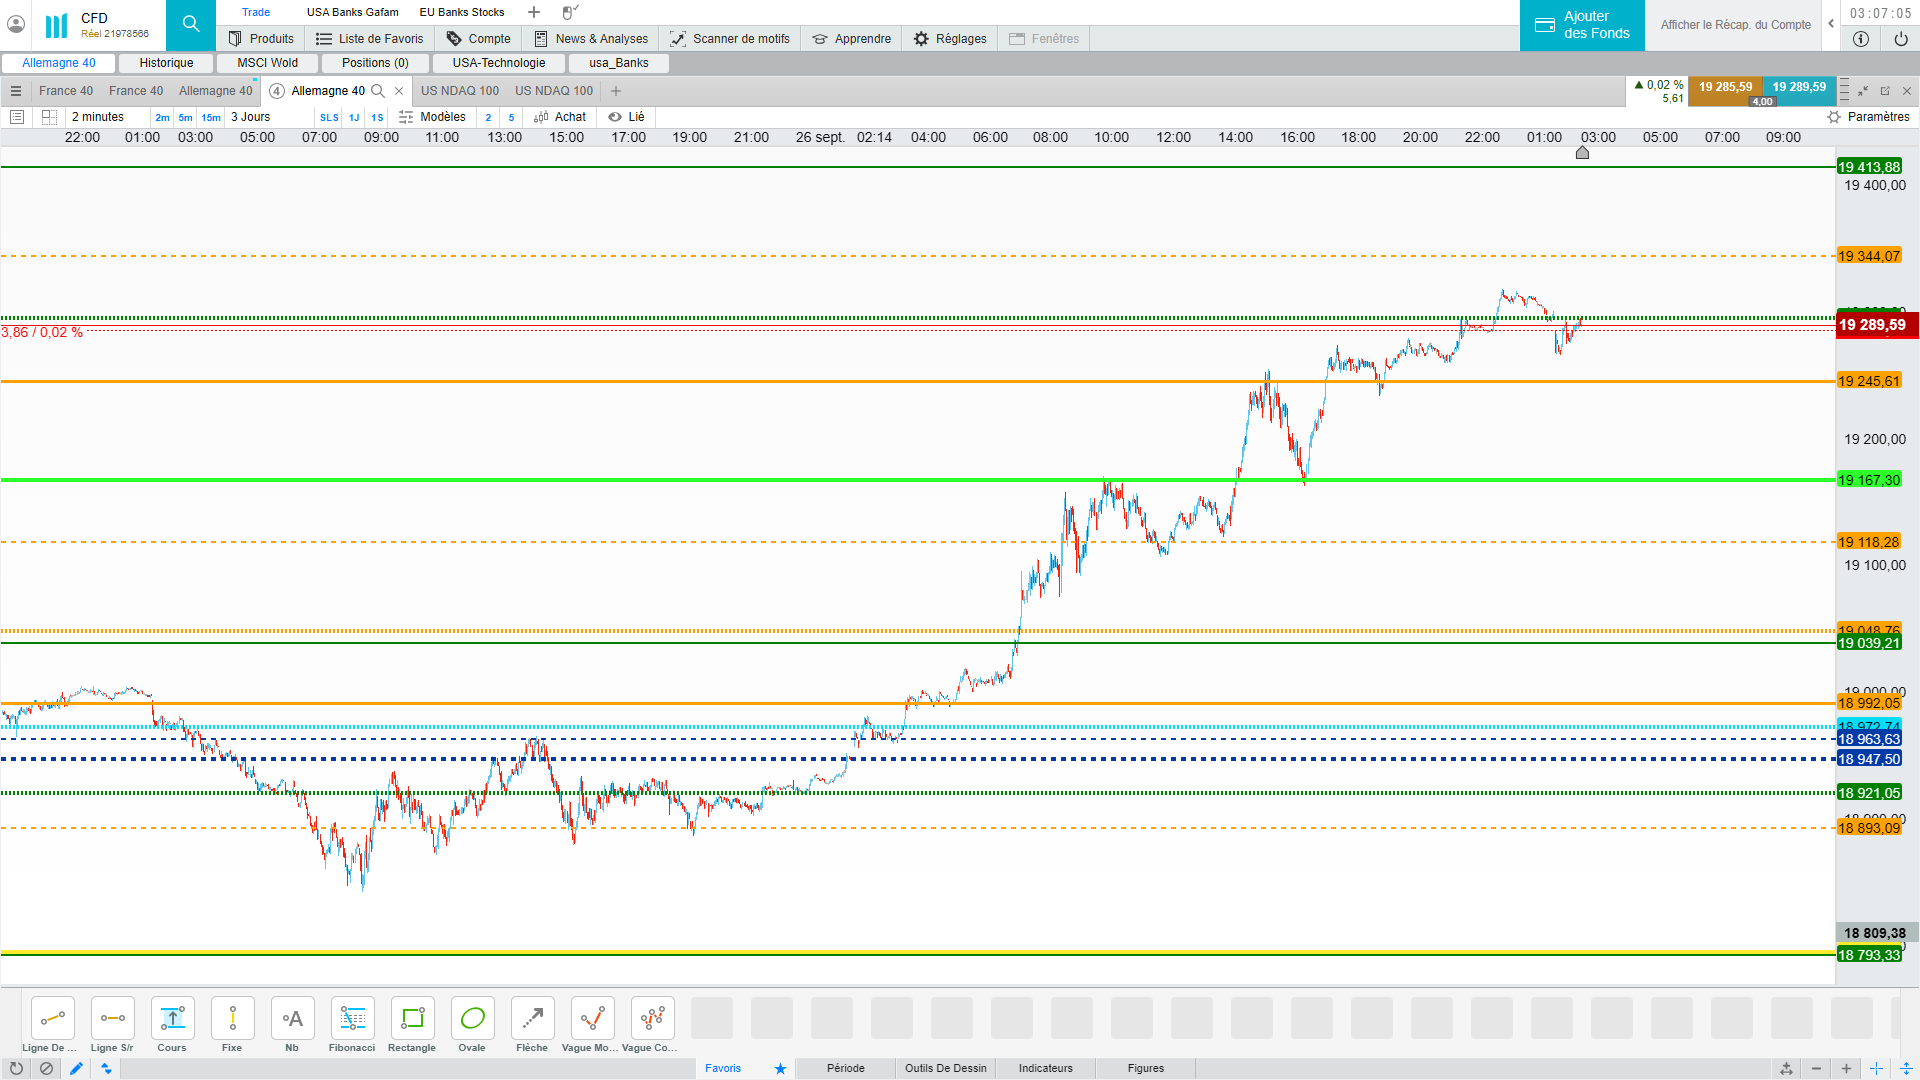Pick the Flèche arrow tool
Viewport: 1920px width, 1080px height.
532,1019
